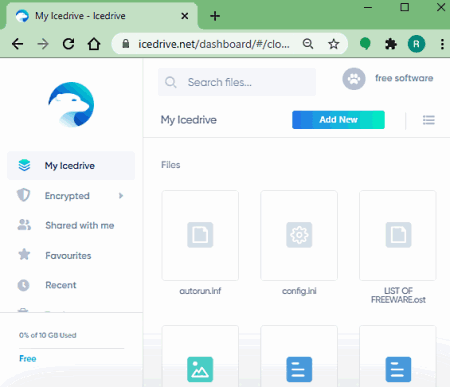Click the browser back arrow

[17, 44]
